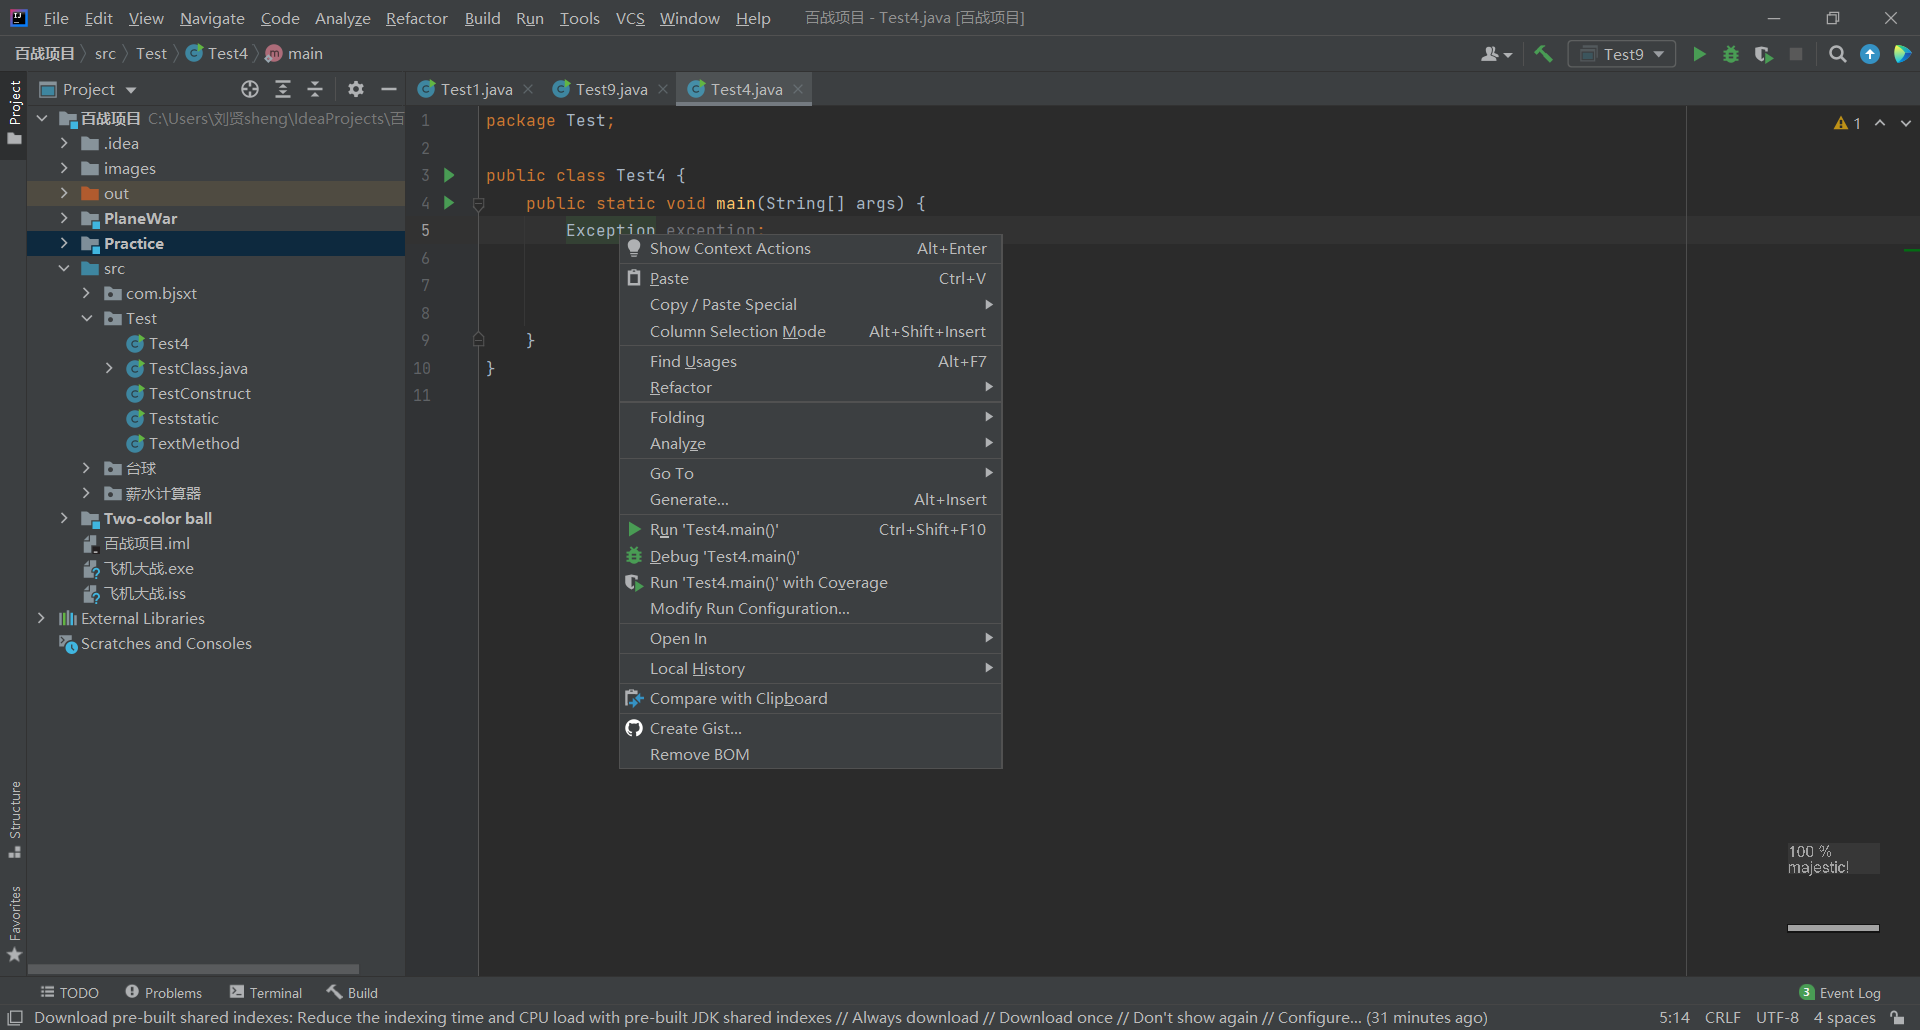Click the CRLF line separator selector
The image size is (1920, 1030).
tap(1722, 1018)
